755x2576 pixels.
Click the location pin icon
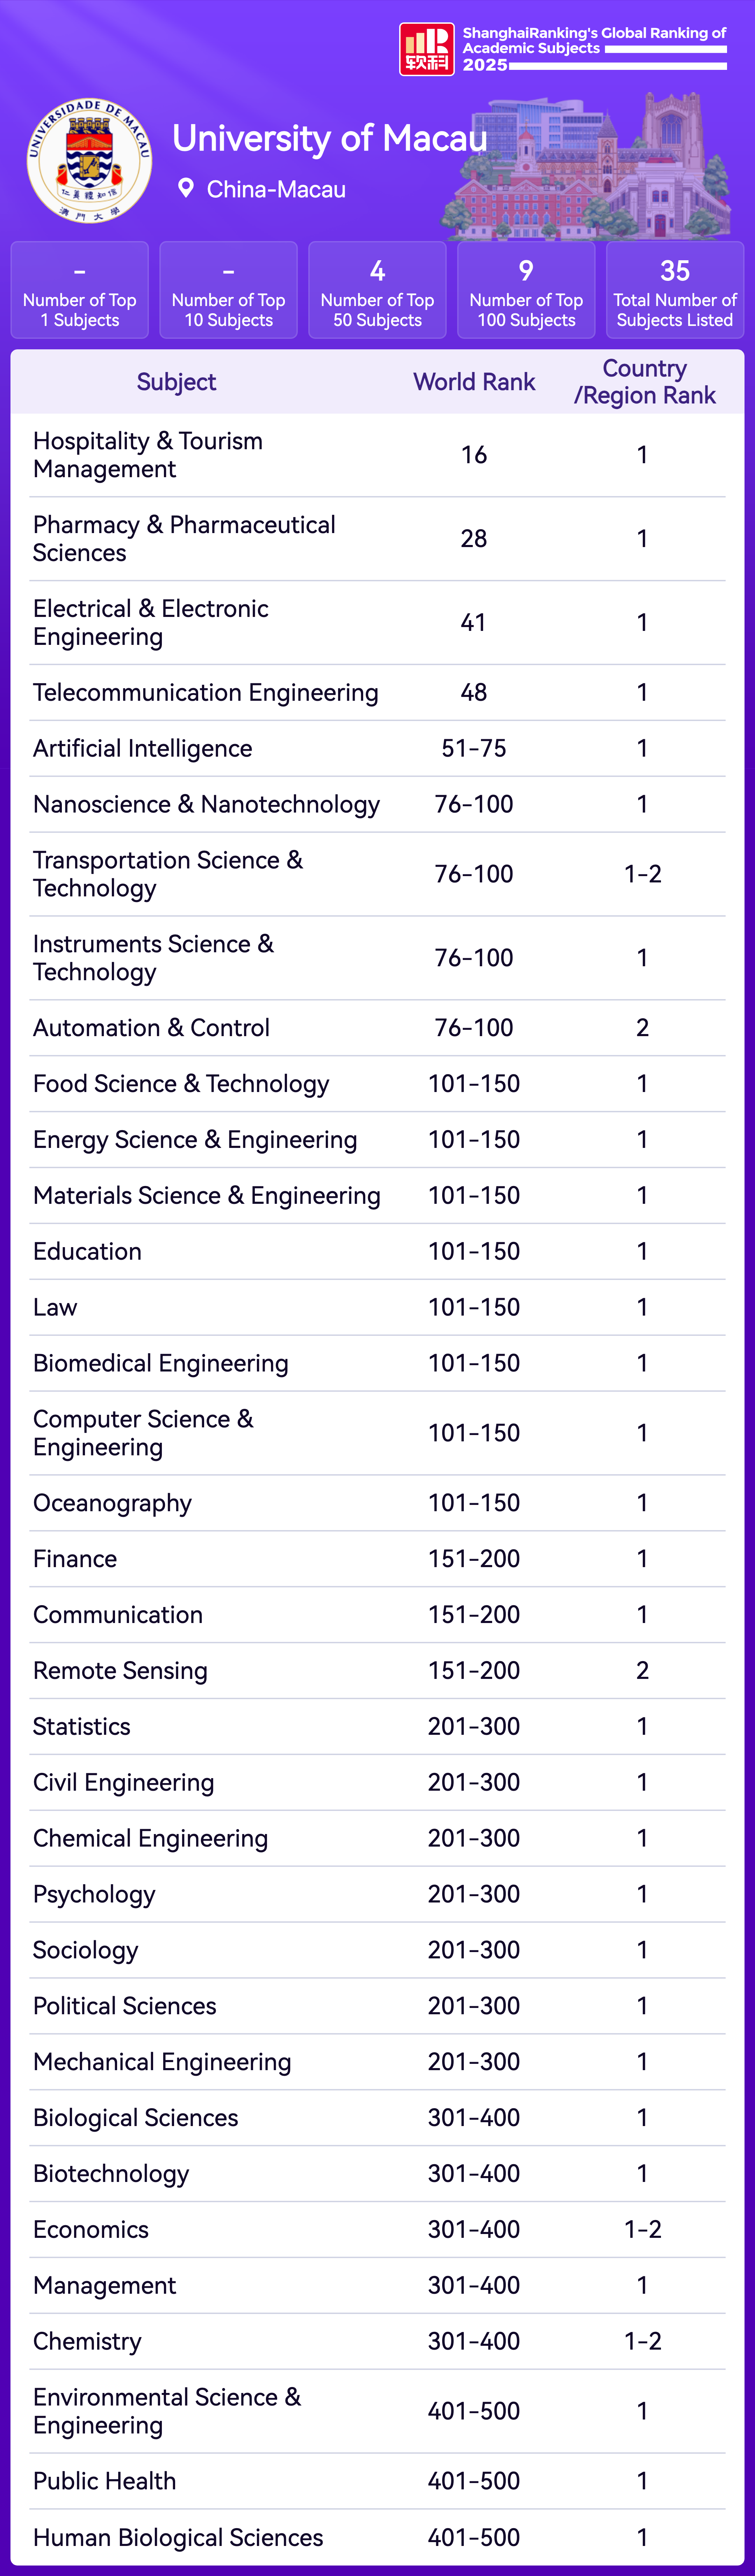pyautogui.click(x=185, y=188)
